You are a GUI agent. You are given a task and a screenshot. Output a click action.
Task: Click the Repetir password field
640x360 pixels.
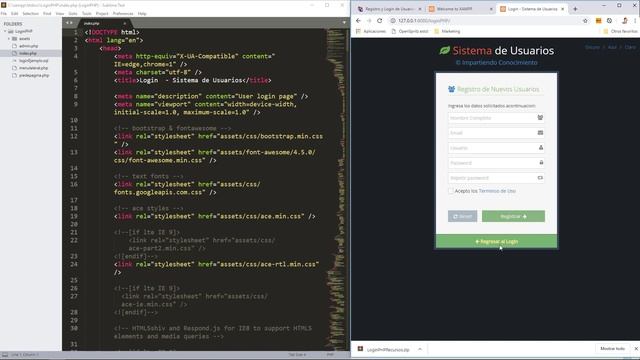(496, 178)
